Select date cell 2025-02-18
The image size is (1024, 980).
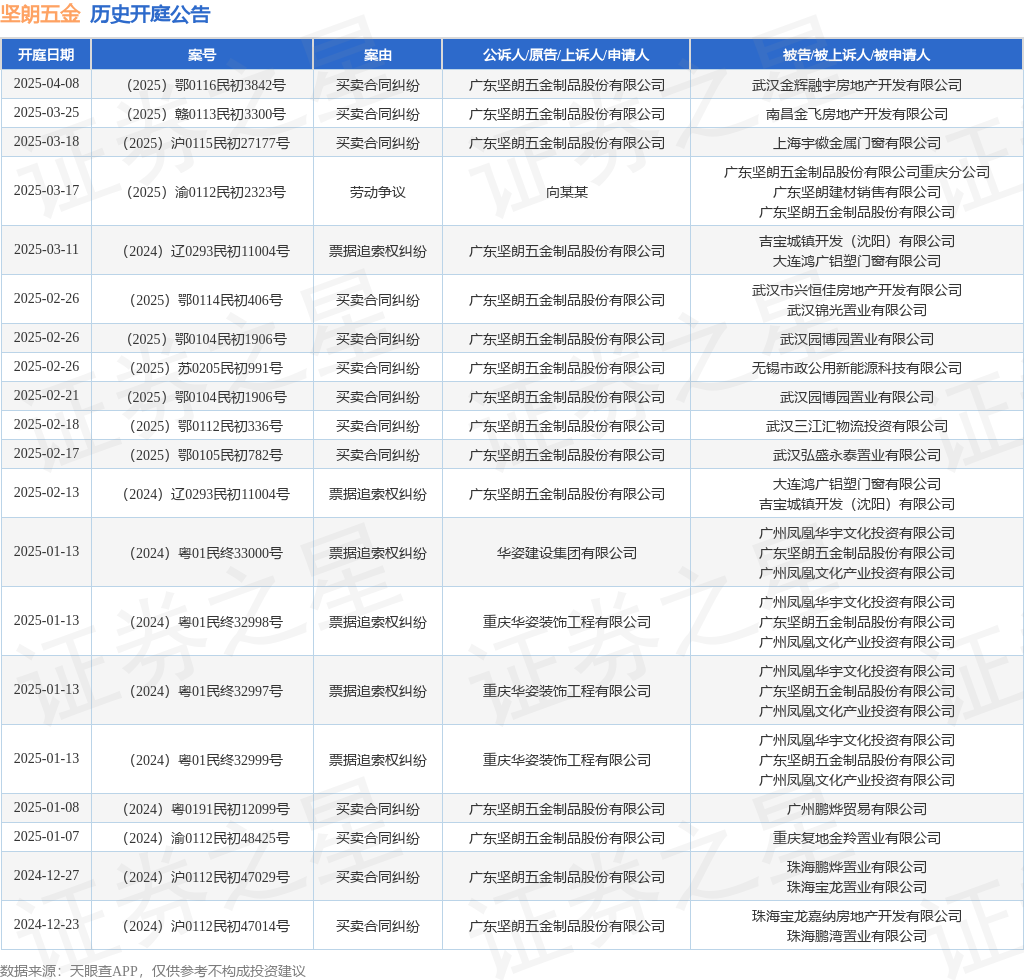pyautogui.click(x=46, y=424)
